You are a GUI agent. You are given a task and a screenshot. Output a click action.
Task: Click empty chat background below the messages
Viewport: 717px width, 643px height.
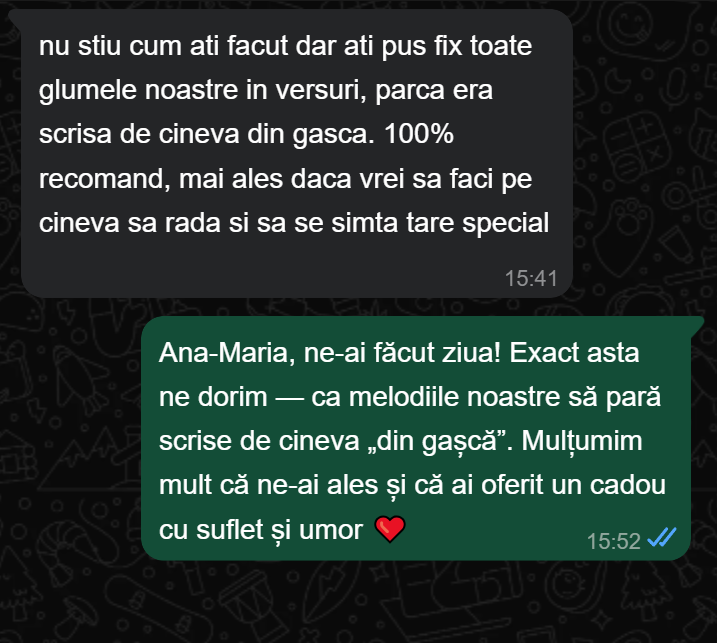[358, 604]
